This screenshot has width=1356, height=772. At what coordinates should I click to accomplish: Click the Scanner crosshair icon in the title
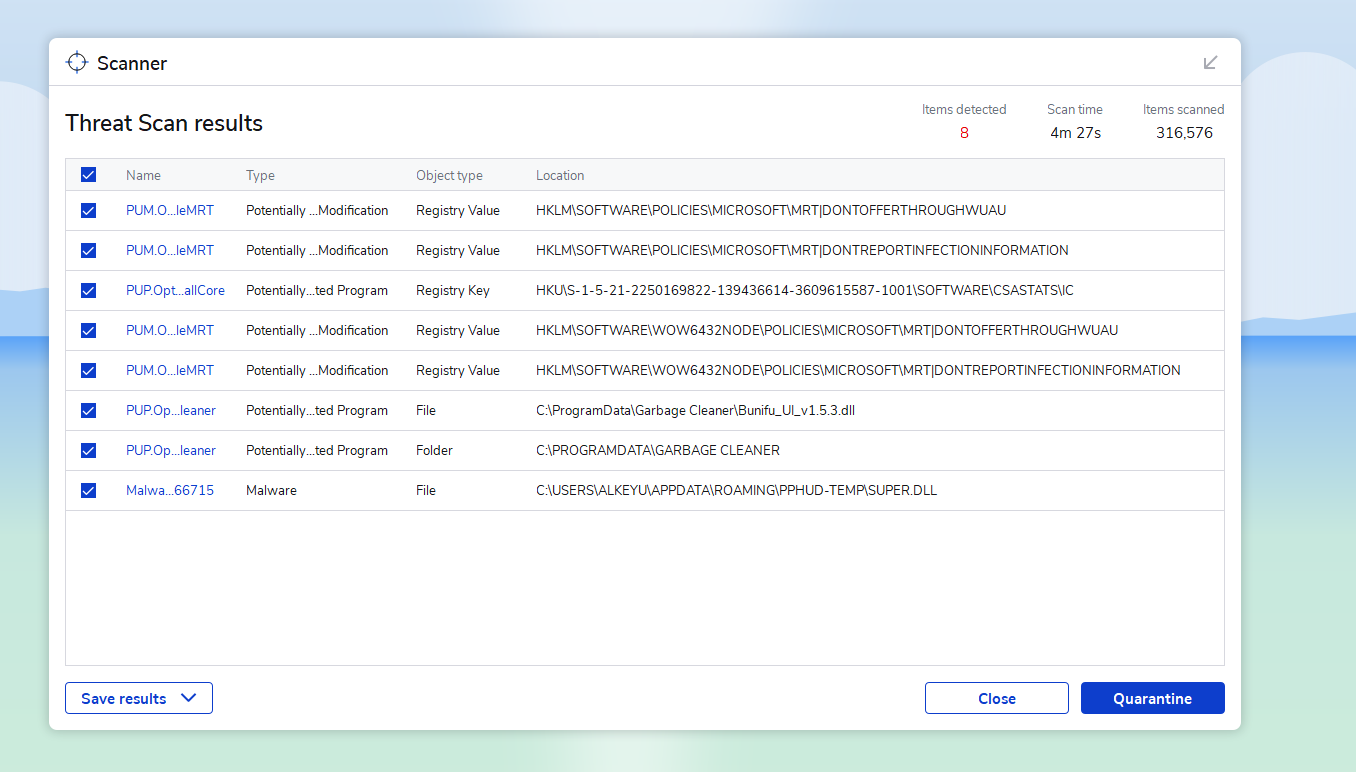pos(77,62)
